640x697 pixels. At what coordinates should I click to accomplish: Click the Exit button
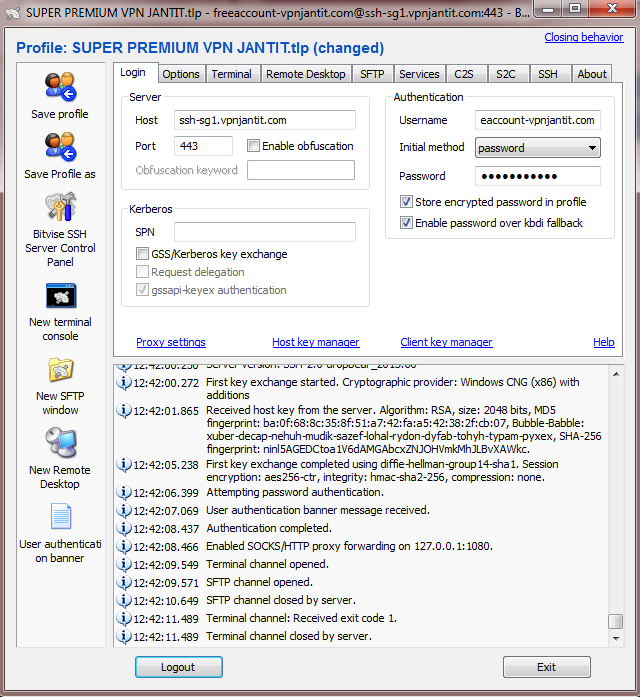pos(547,667)
